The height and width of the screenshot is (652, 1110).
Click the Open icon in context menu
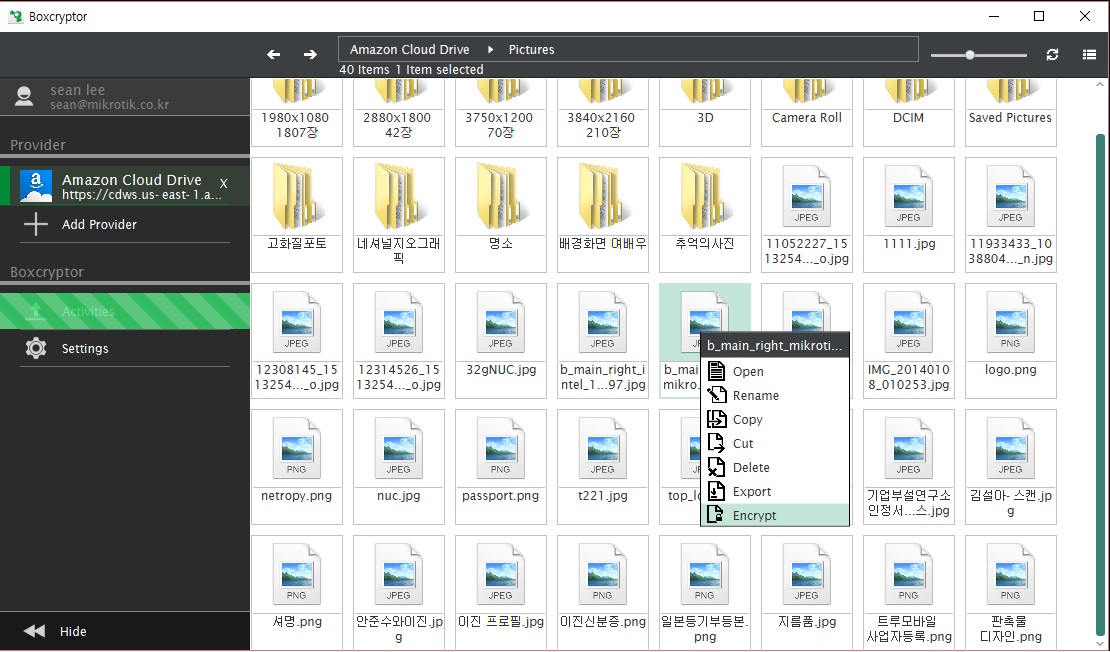coord(716,371)
